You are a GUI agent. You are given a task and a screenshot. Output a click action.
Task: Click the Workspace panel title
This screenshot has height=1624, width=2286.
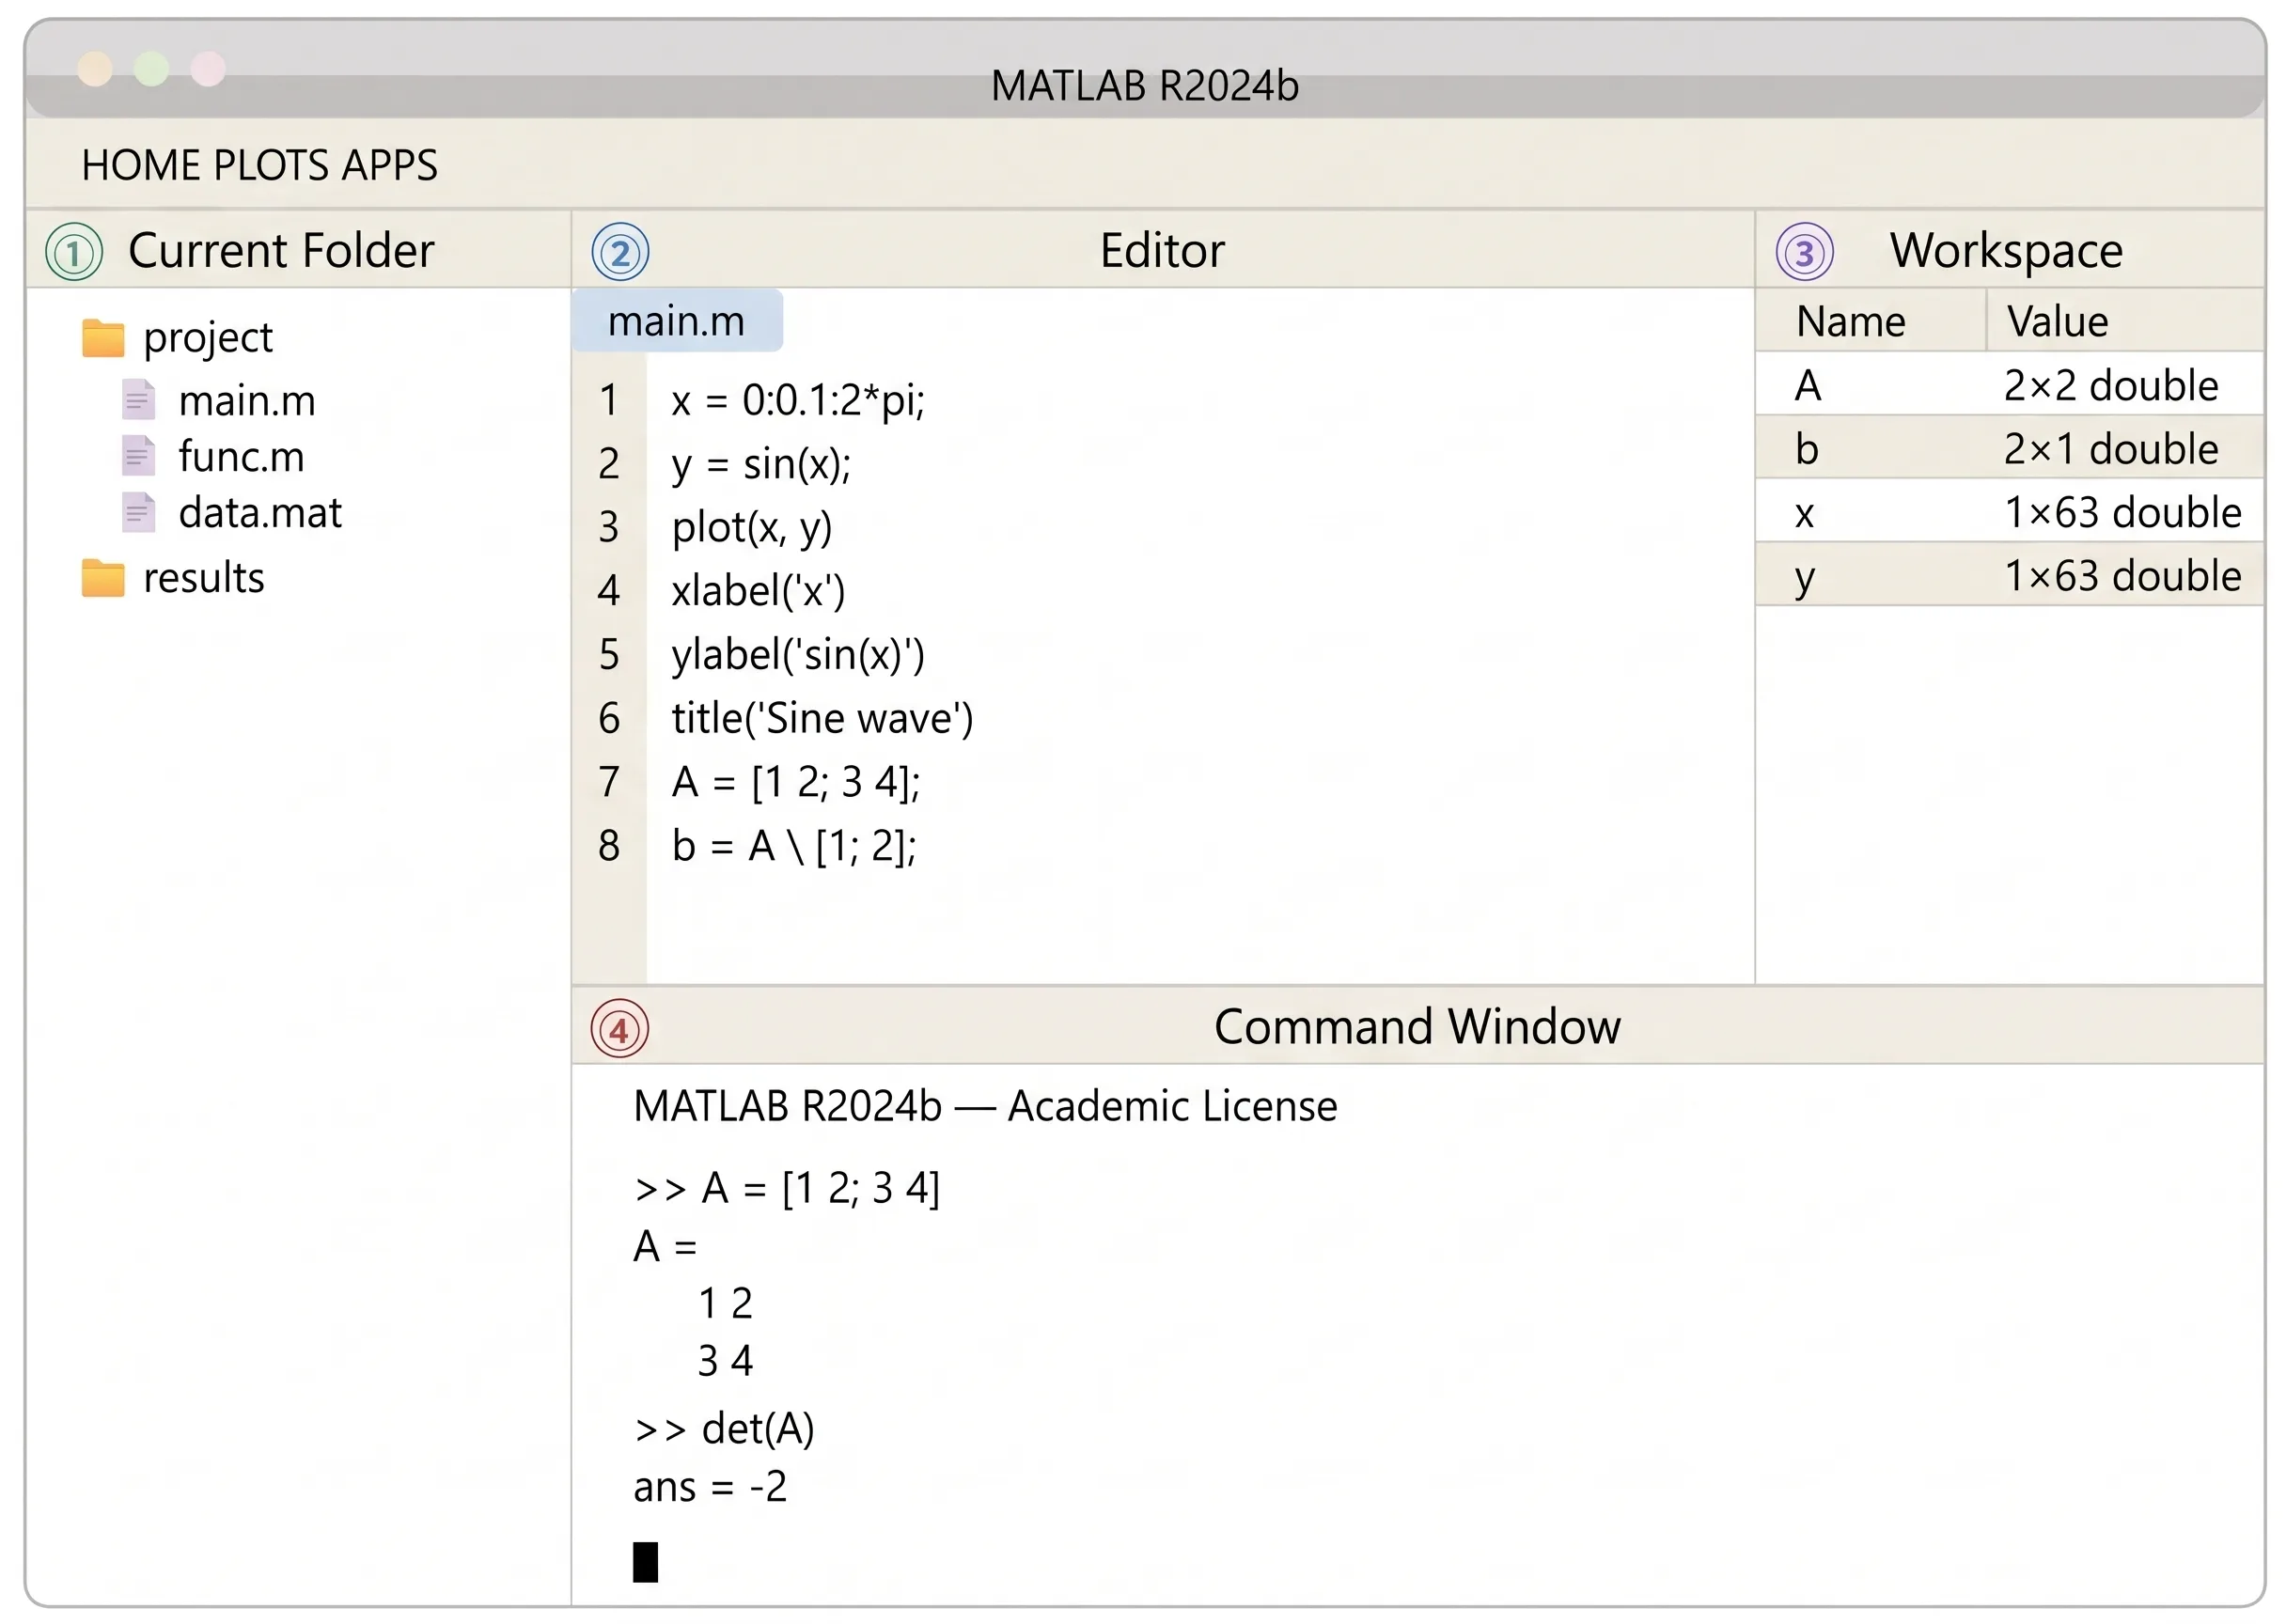[2006, 250]
